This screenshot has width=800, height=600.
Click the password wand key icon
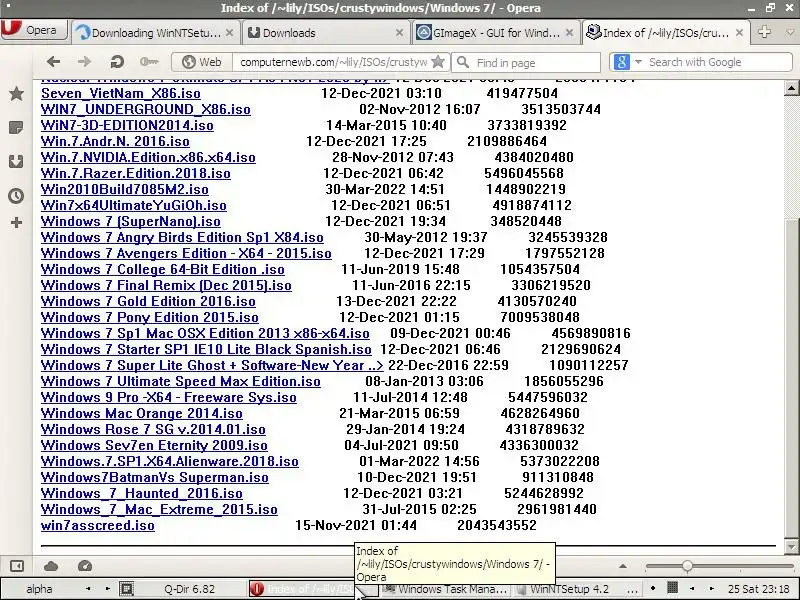(149, 62)
